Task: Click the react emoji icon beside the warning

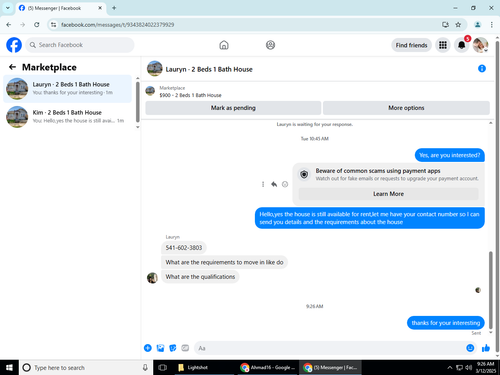Action: [285, 184]
